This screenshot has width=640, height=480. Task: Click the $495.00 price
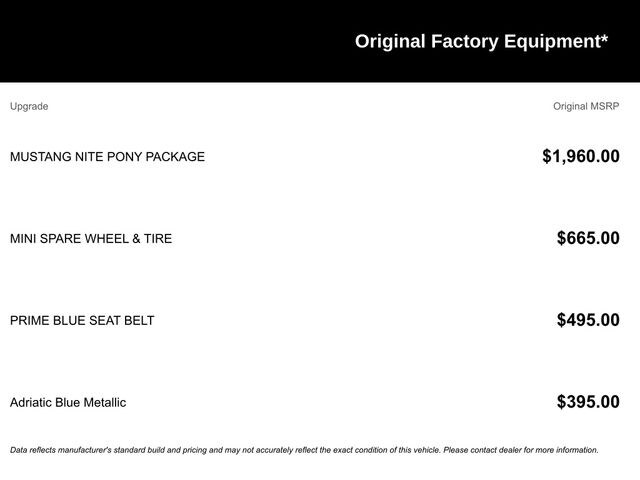(x=588, y=320)
